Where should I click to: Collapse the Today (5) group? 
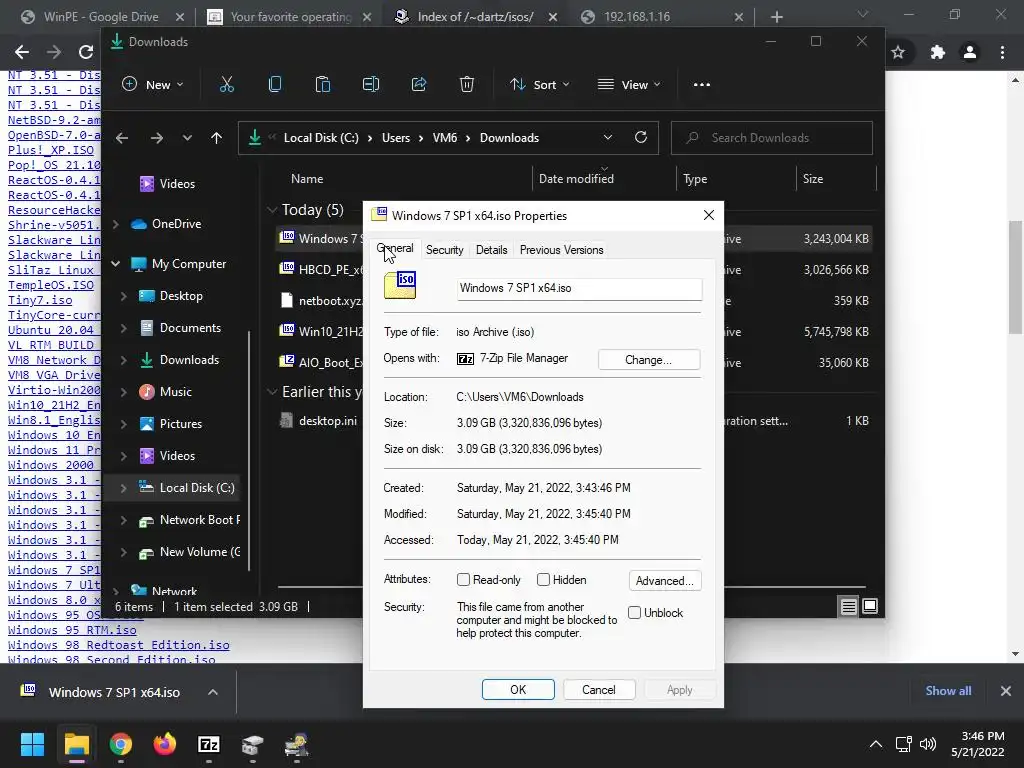272,210
